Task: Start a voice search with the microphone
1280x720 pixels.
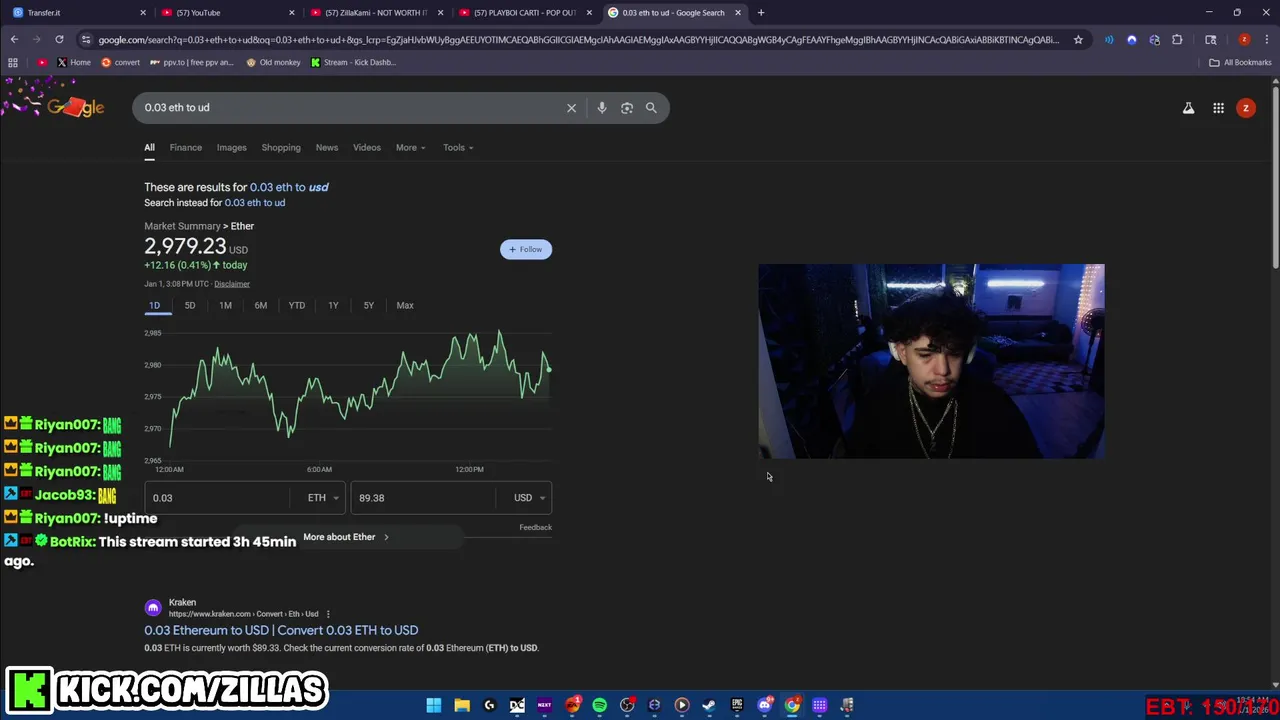Action: pos(601,108)
